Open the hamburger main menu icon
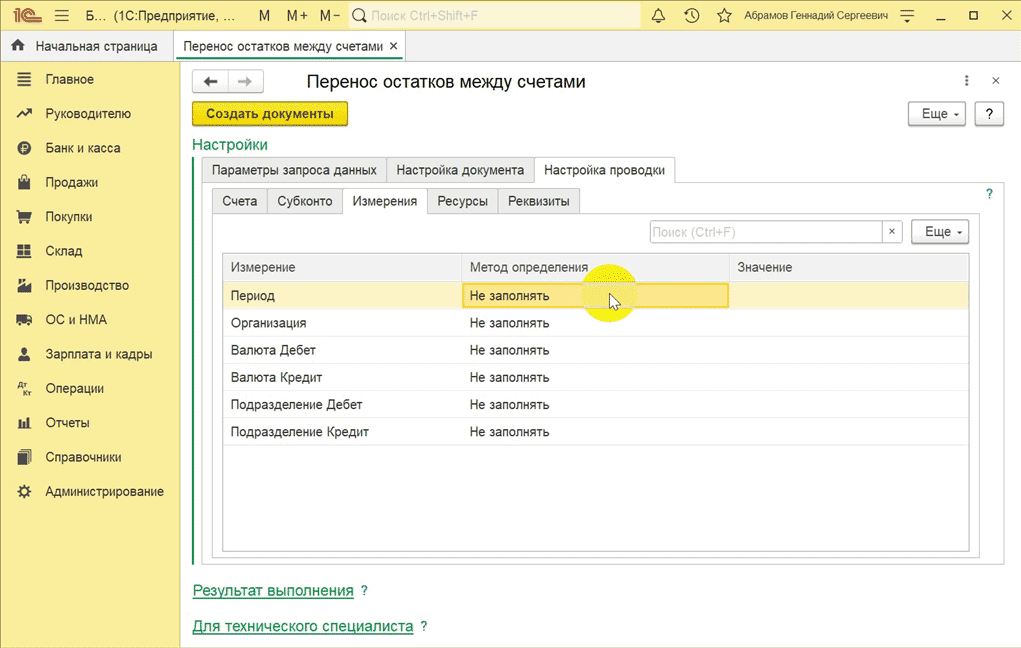1021x648 pixels. (x=61, y=16)
